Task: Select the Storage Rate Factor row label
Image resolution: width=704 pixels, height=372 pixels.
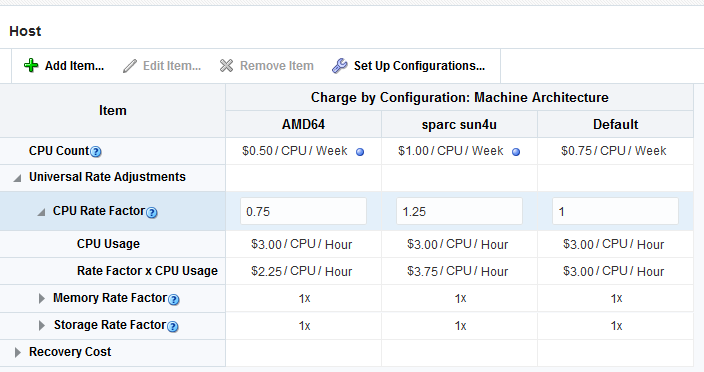Action: [x=110, y=325]
